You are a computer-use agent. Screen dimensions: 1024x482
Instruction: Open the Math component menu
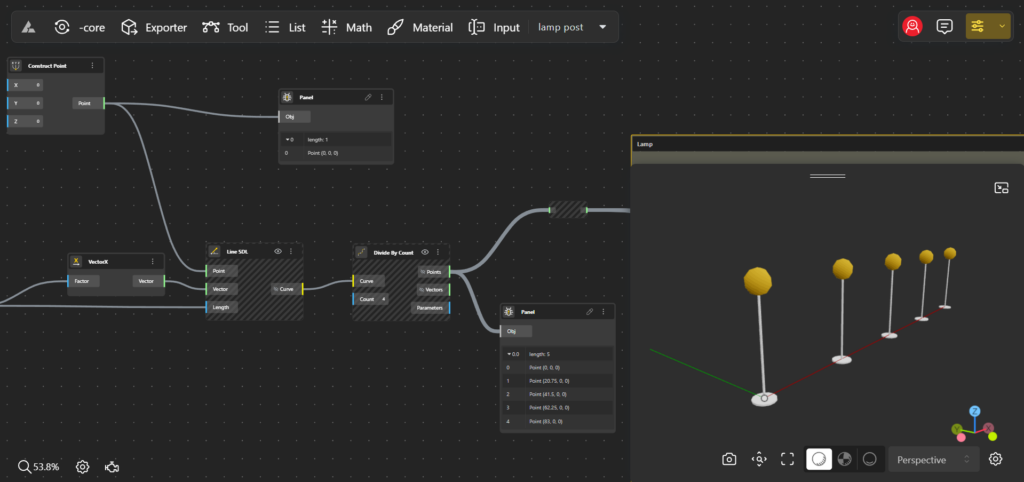tap(346, 27)
